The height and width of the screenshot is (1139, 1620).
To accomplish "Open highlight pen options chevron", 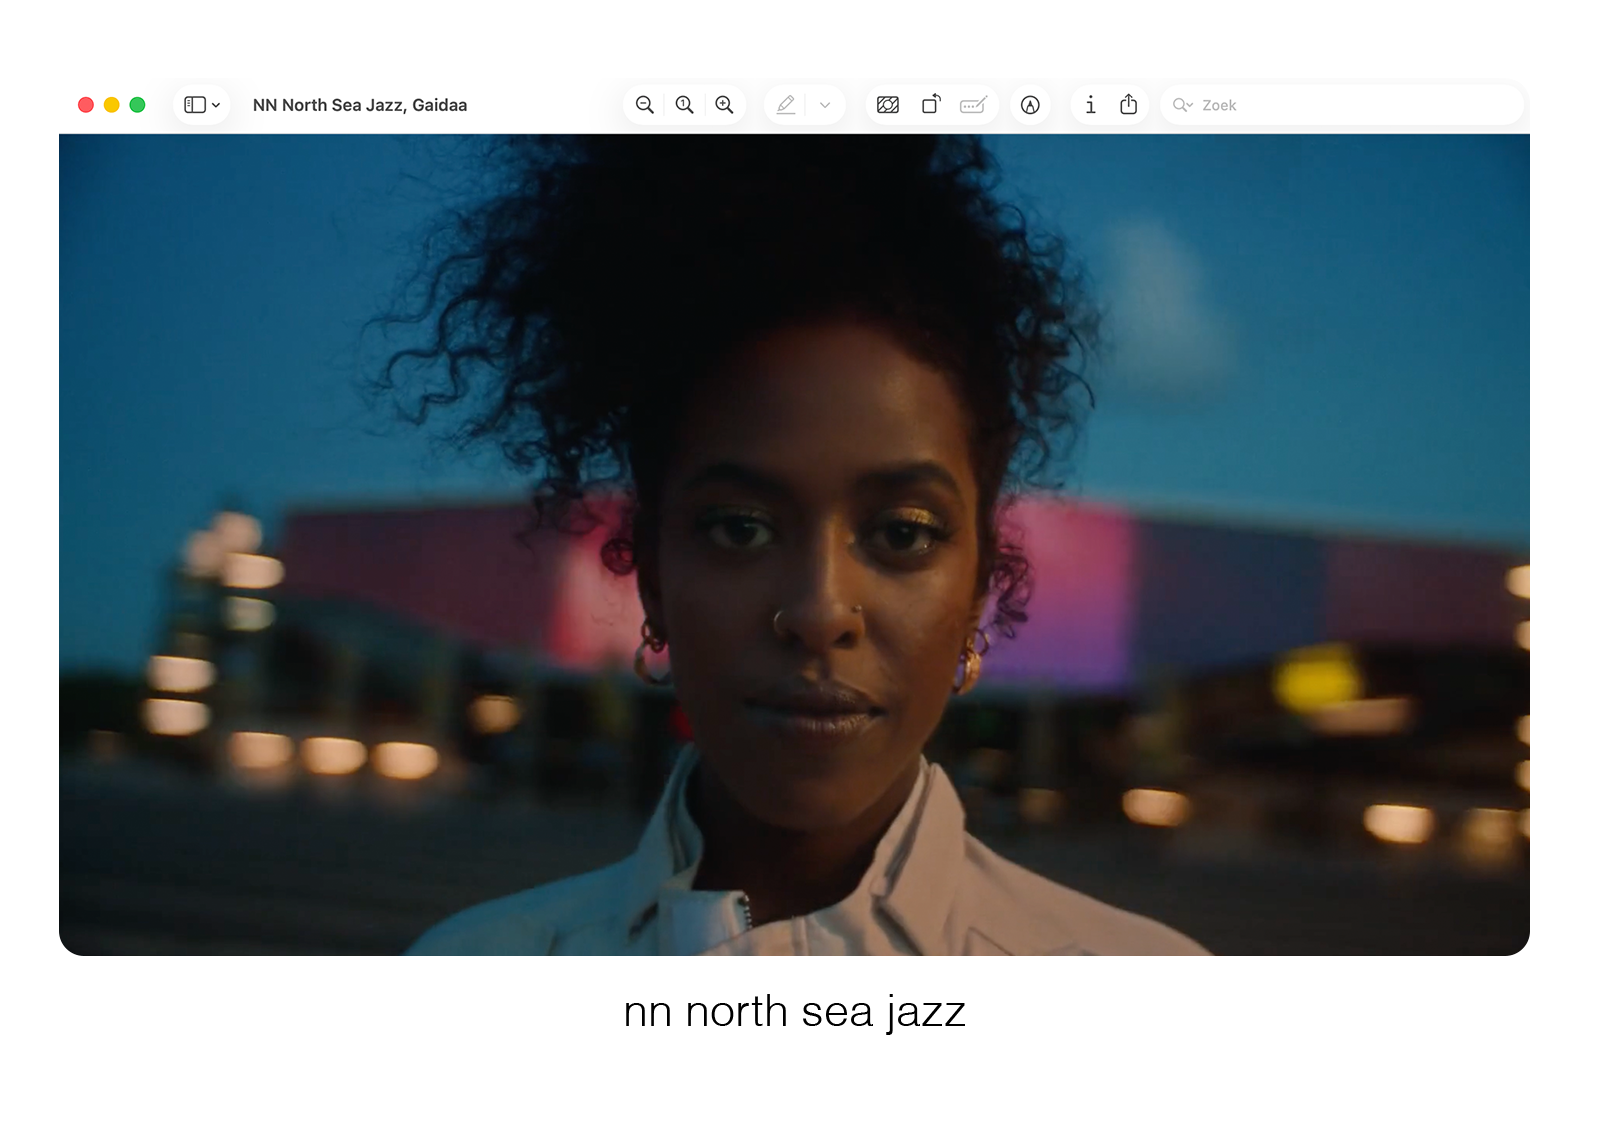I will [825, 105].
